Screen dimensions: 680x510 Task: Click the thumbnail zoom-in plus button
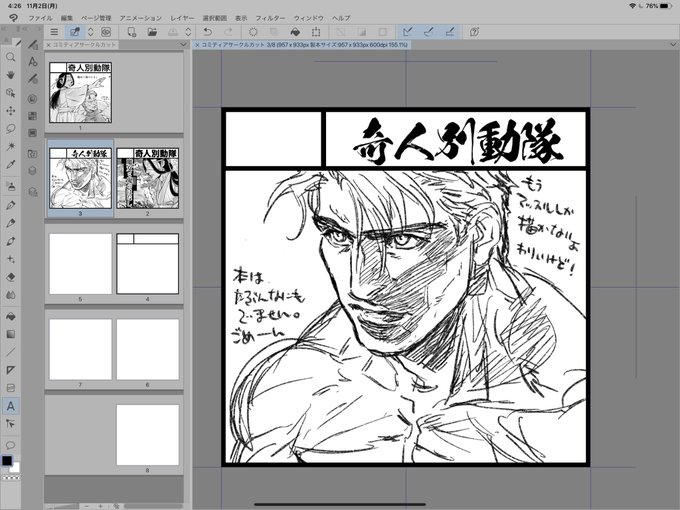tap(100, 506)
